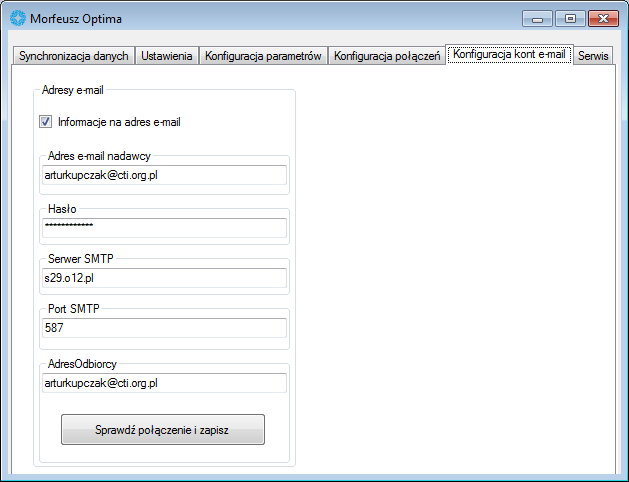Click the Serwer SMTP label
The height and width of the screenshot is (482, 629).
pyautogui.click(x=81, y=259)
